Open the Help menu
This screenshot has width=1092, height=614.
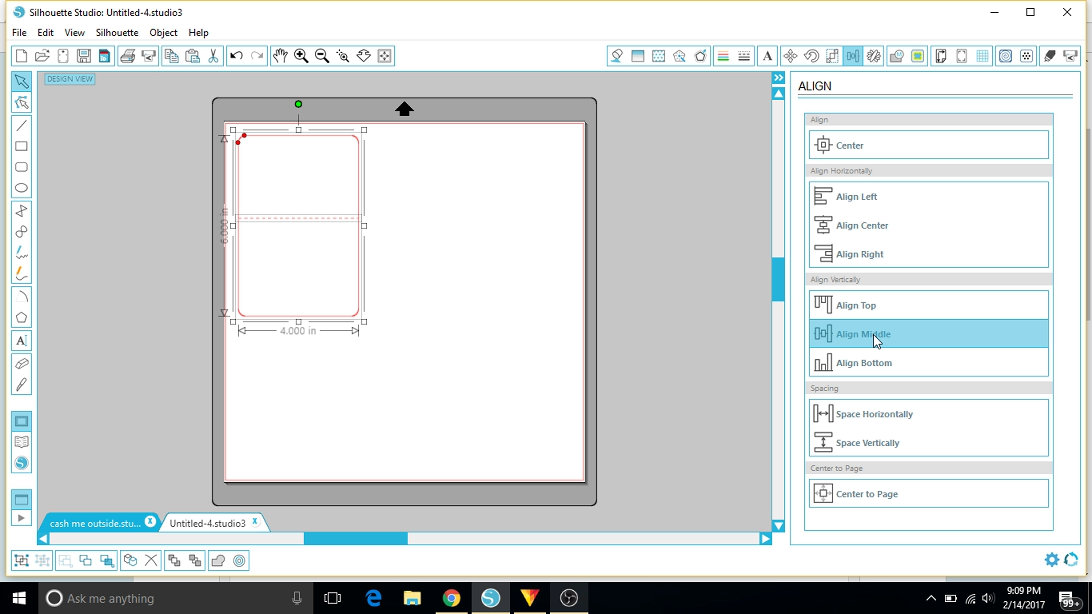pyautogui.click(x=198, y=33)
